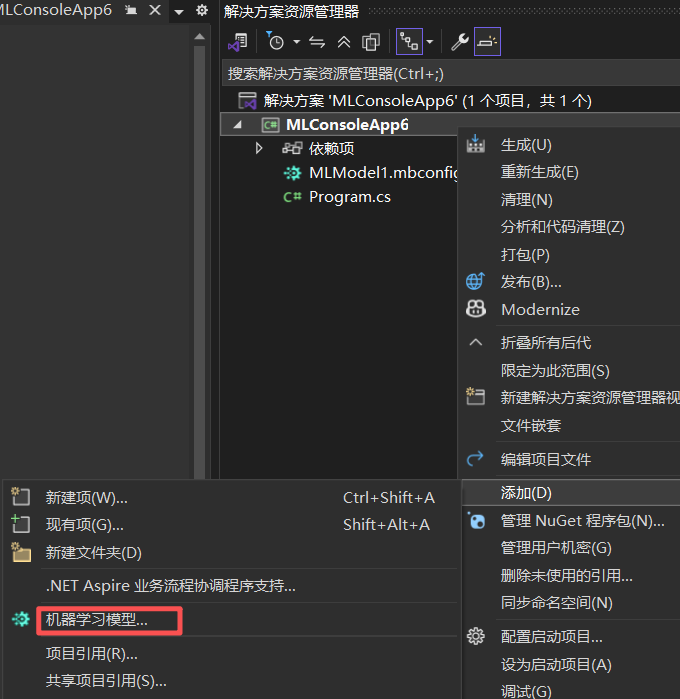Expand the 依赖项 dependencies node

259,148
